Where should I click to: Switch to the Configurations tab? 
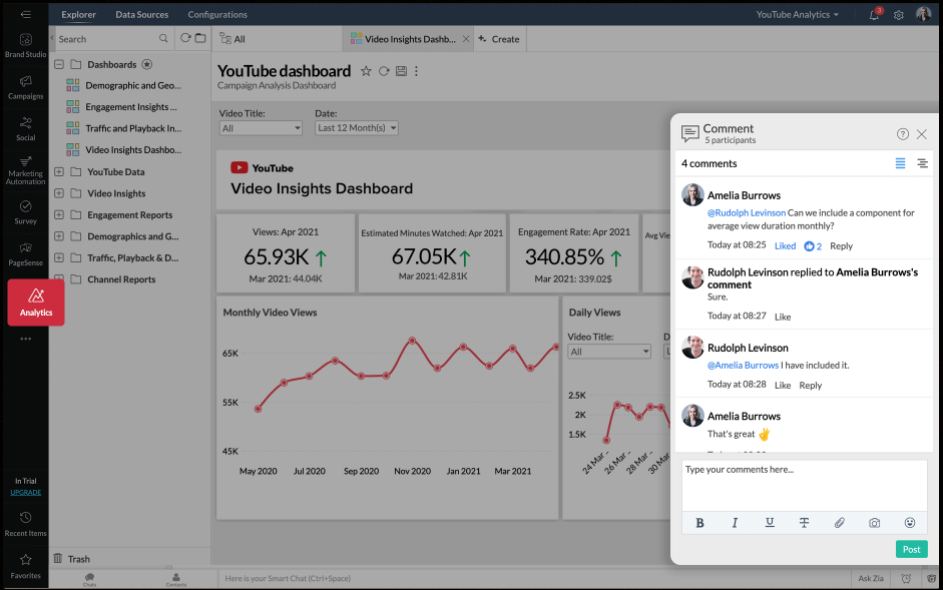[x=217, y=14]
